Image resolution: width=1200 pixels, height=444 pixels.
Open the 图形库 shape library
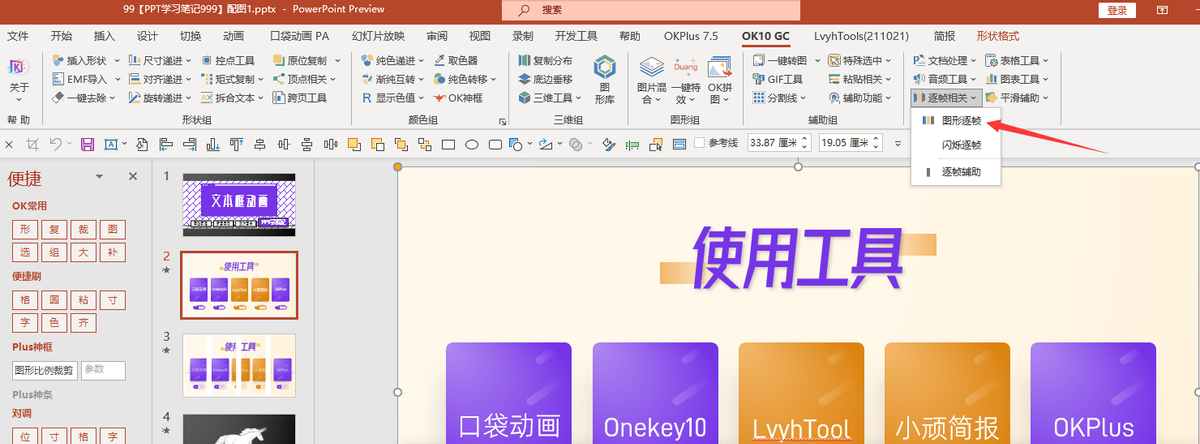(x=604, y=80)
